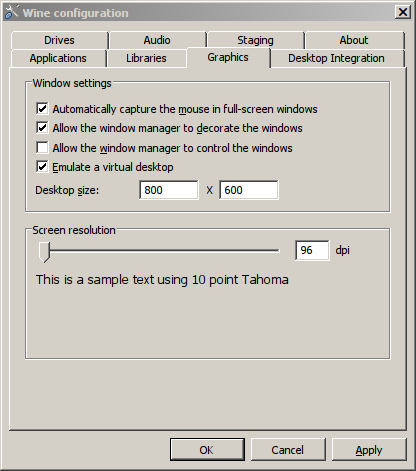Open the Desktop Integration tab
The width and height of the screenshot is (416, 471).
336,58
